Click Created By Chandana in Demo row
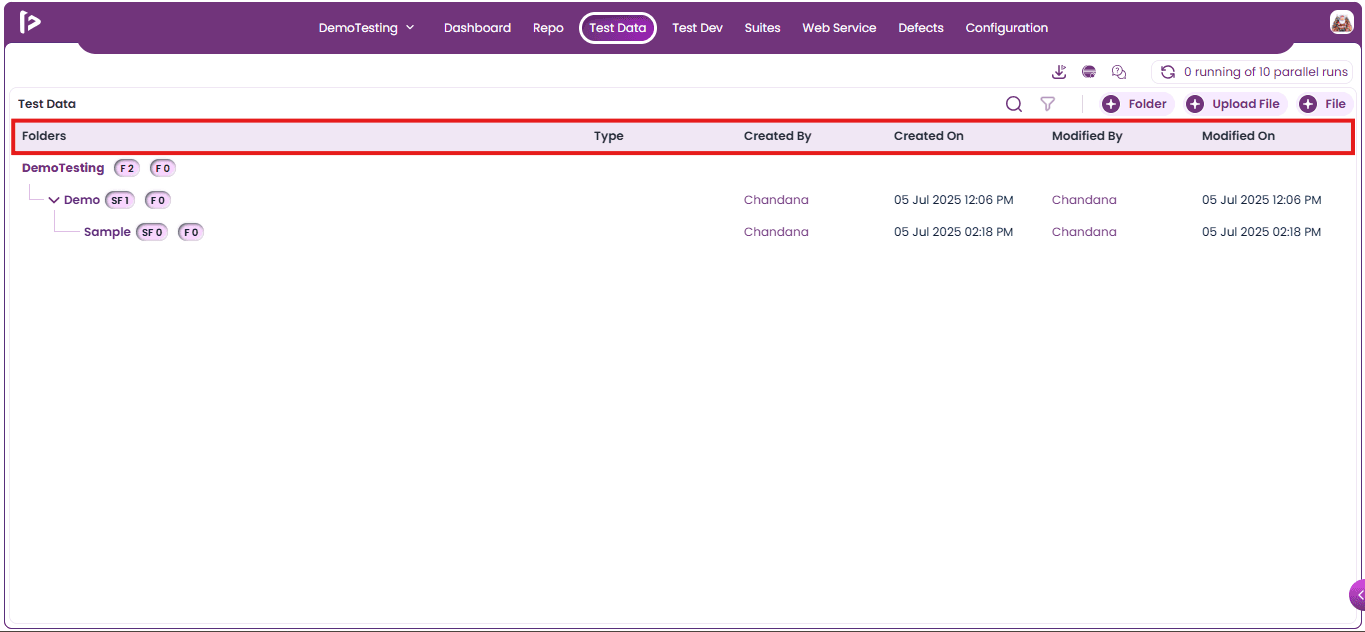 click(x=776, y=200)
